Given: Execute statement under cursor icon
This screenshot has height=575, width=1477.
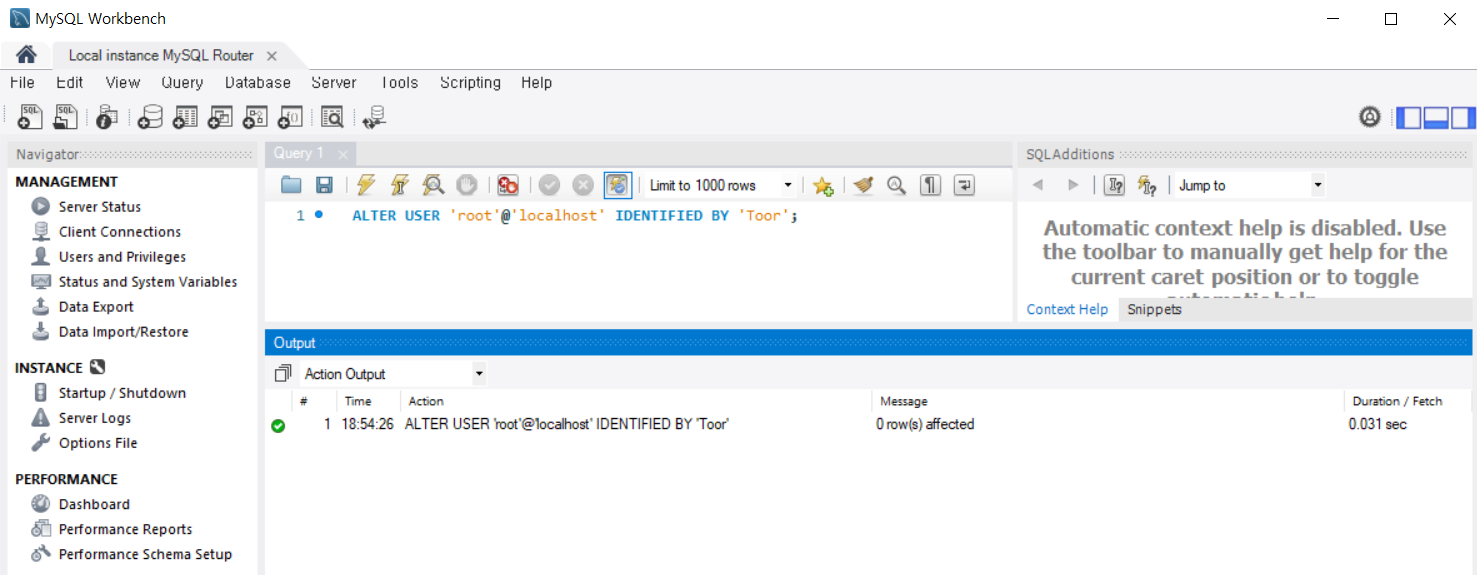Looking at the screenshot, I should point(400,185).
